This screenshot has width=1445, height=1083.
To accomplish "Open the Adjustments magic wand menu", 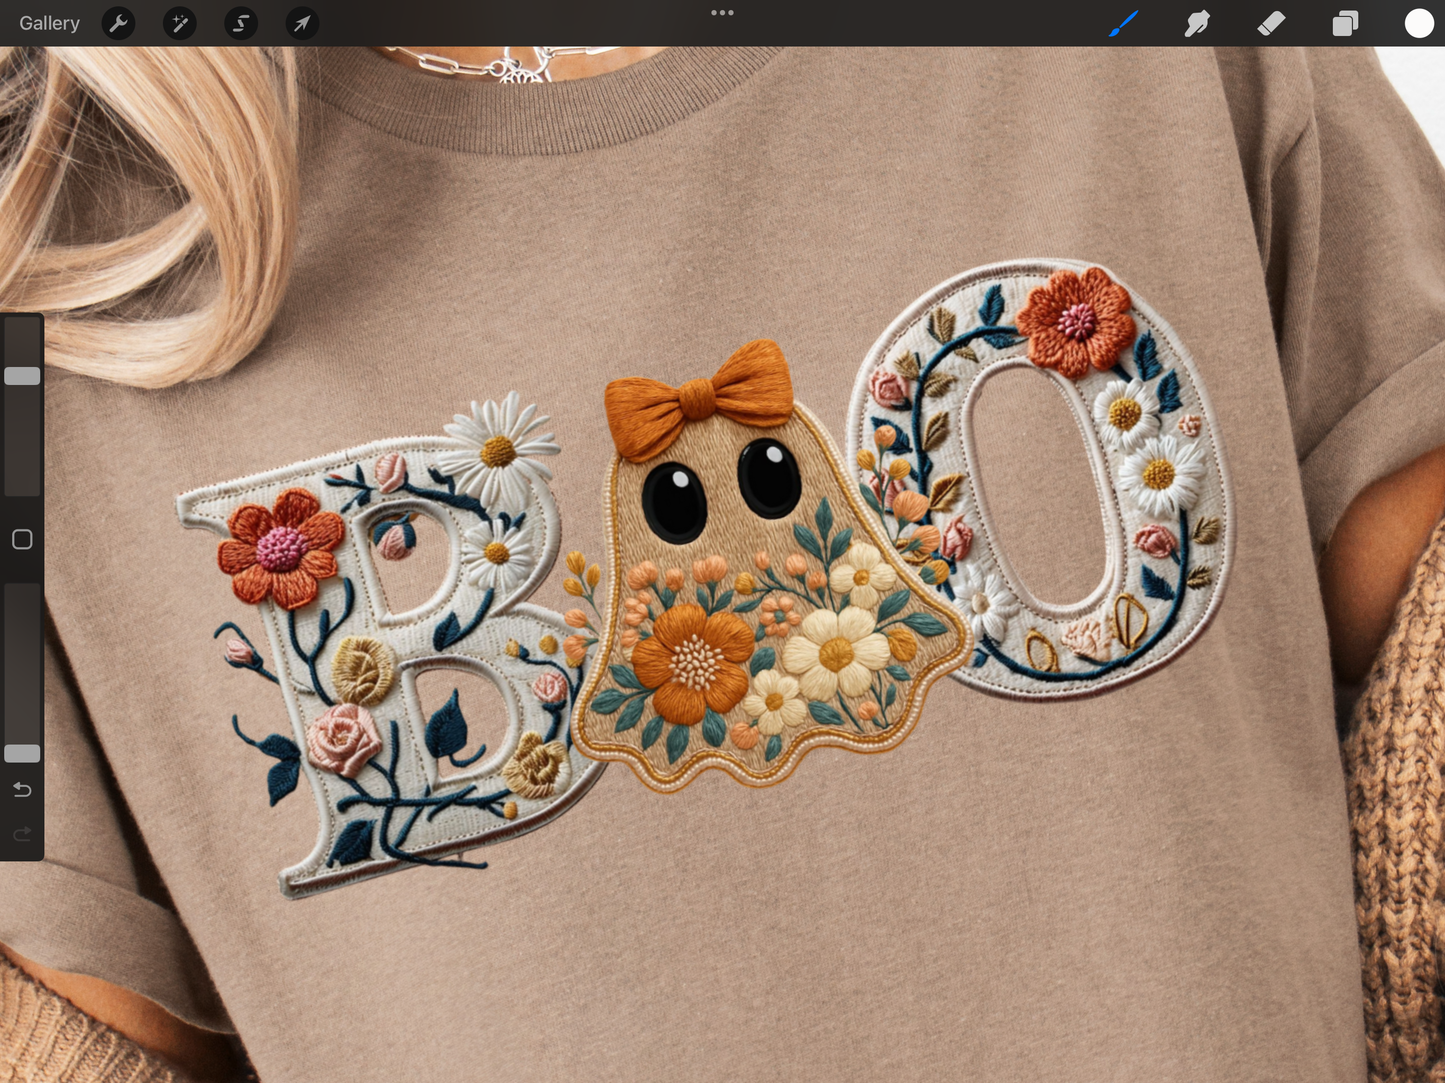I will [x=180, y=23].
